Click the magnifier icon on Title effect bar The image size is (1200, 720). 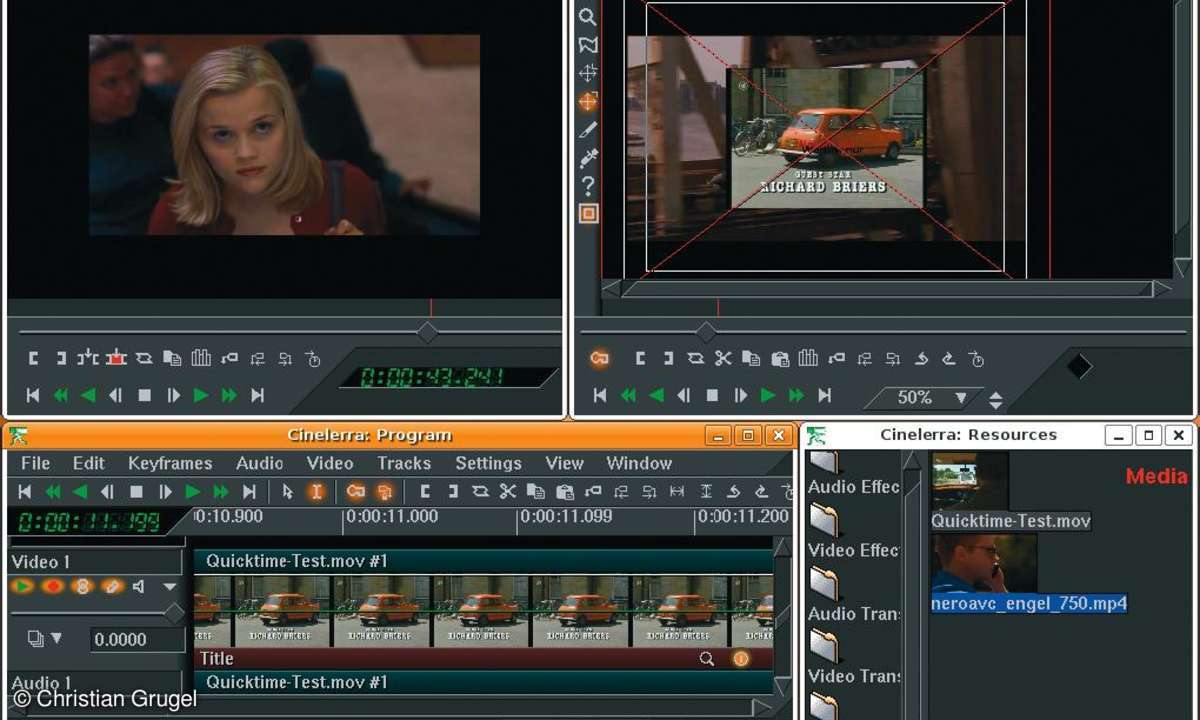tap(707, 658)
